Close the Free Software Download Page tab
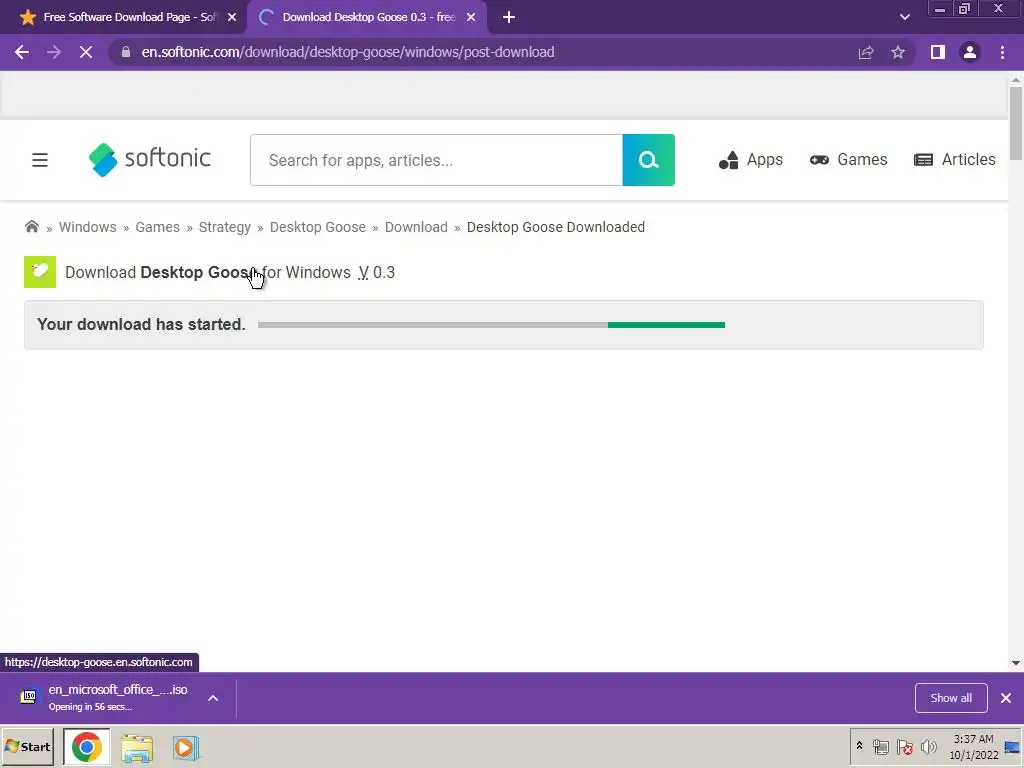Screen dimensions: 1024x768 pos(232,18)
